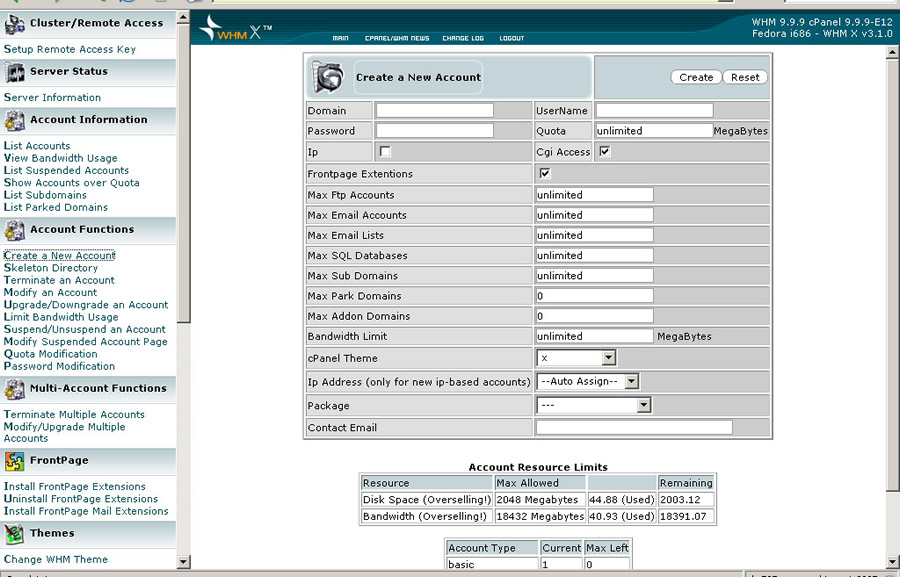The image size is (900, 577).
Task: Click the Max Park Domains field
Action: point(595,296)
